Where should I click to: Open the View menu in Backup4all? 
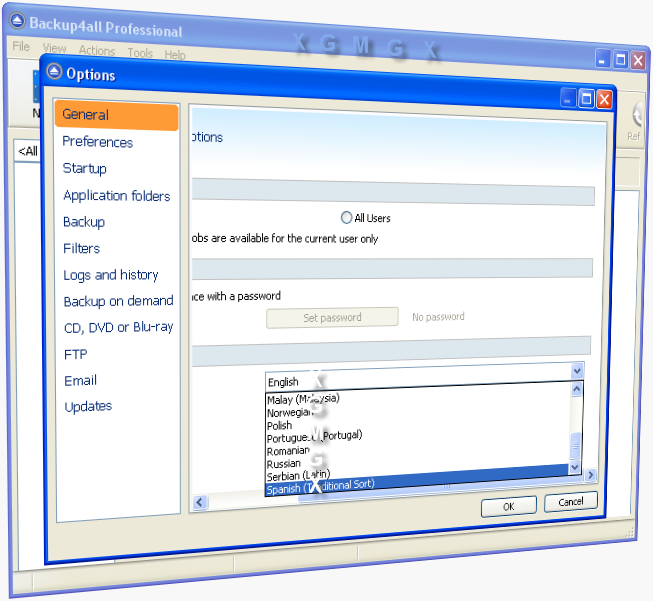pos(55,48)
